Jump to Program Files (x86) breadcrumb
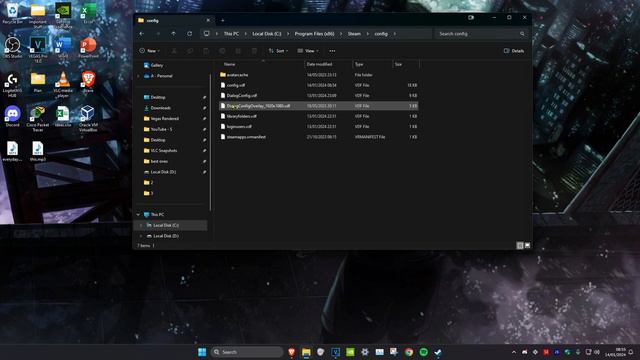 coord(314,34)
